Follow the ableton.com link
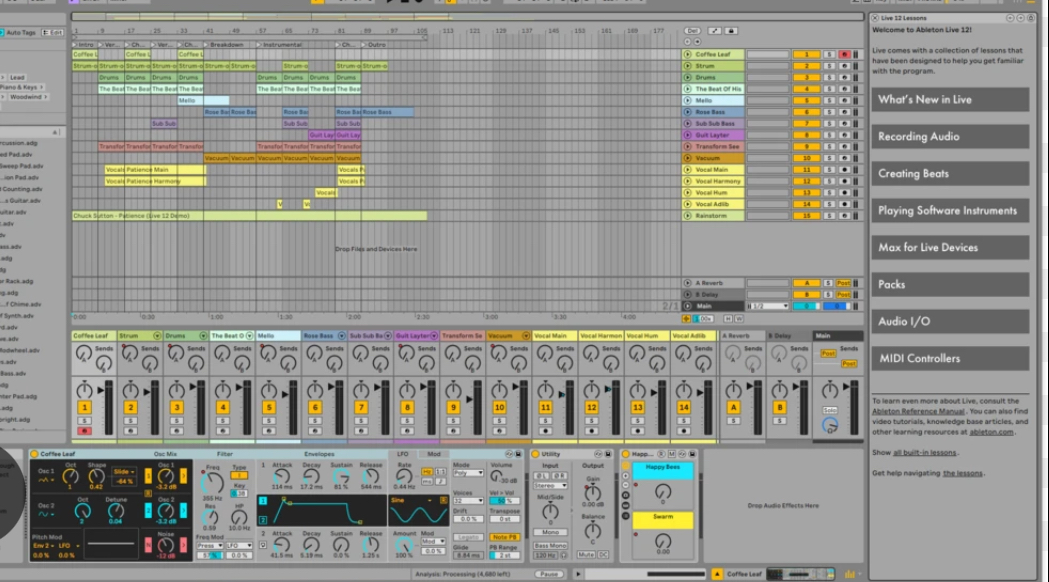This screenshot has width=1049, height=582. pos(991,432)
